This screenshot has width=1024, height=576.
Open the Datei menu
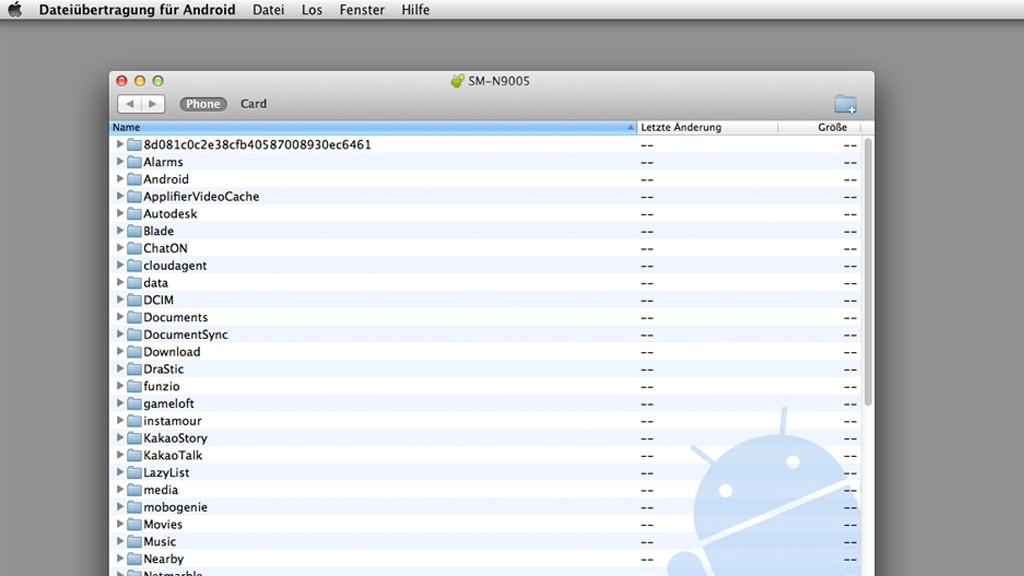click(x=268, y=10)
